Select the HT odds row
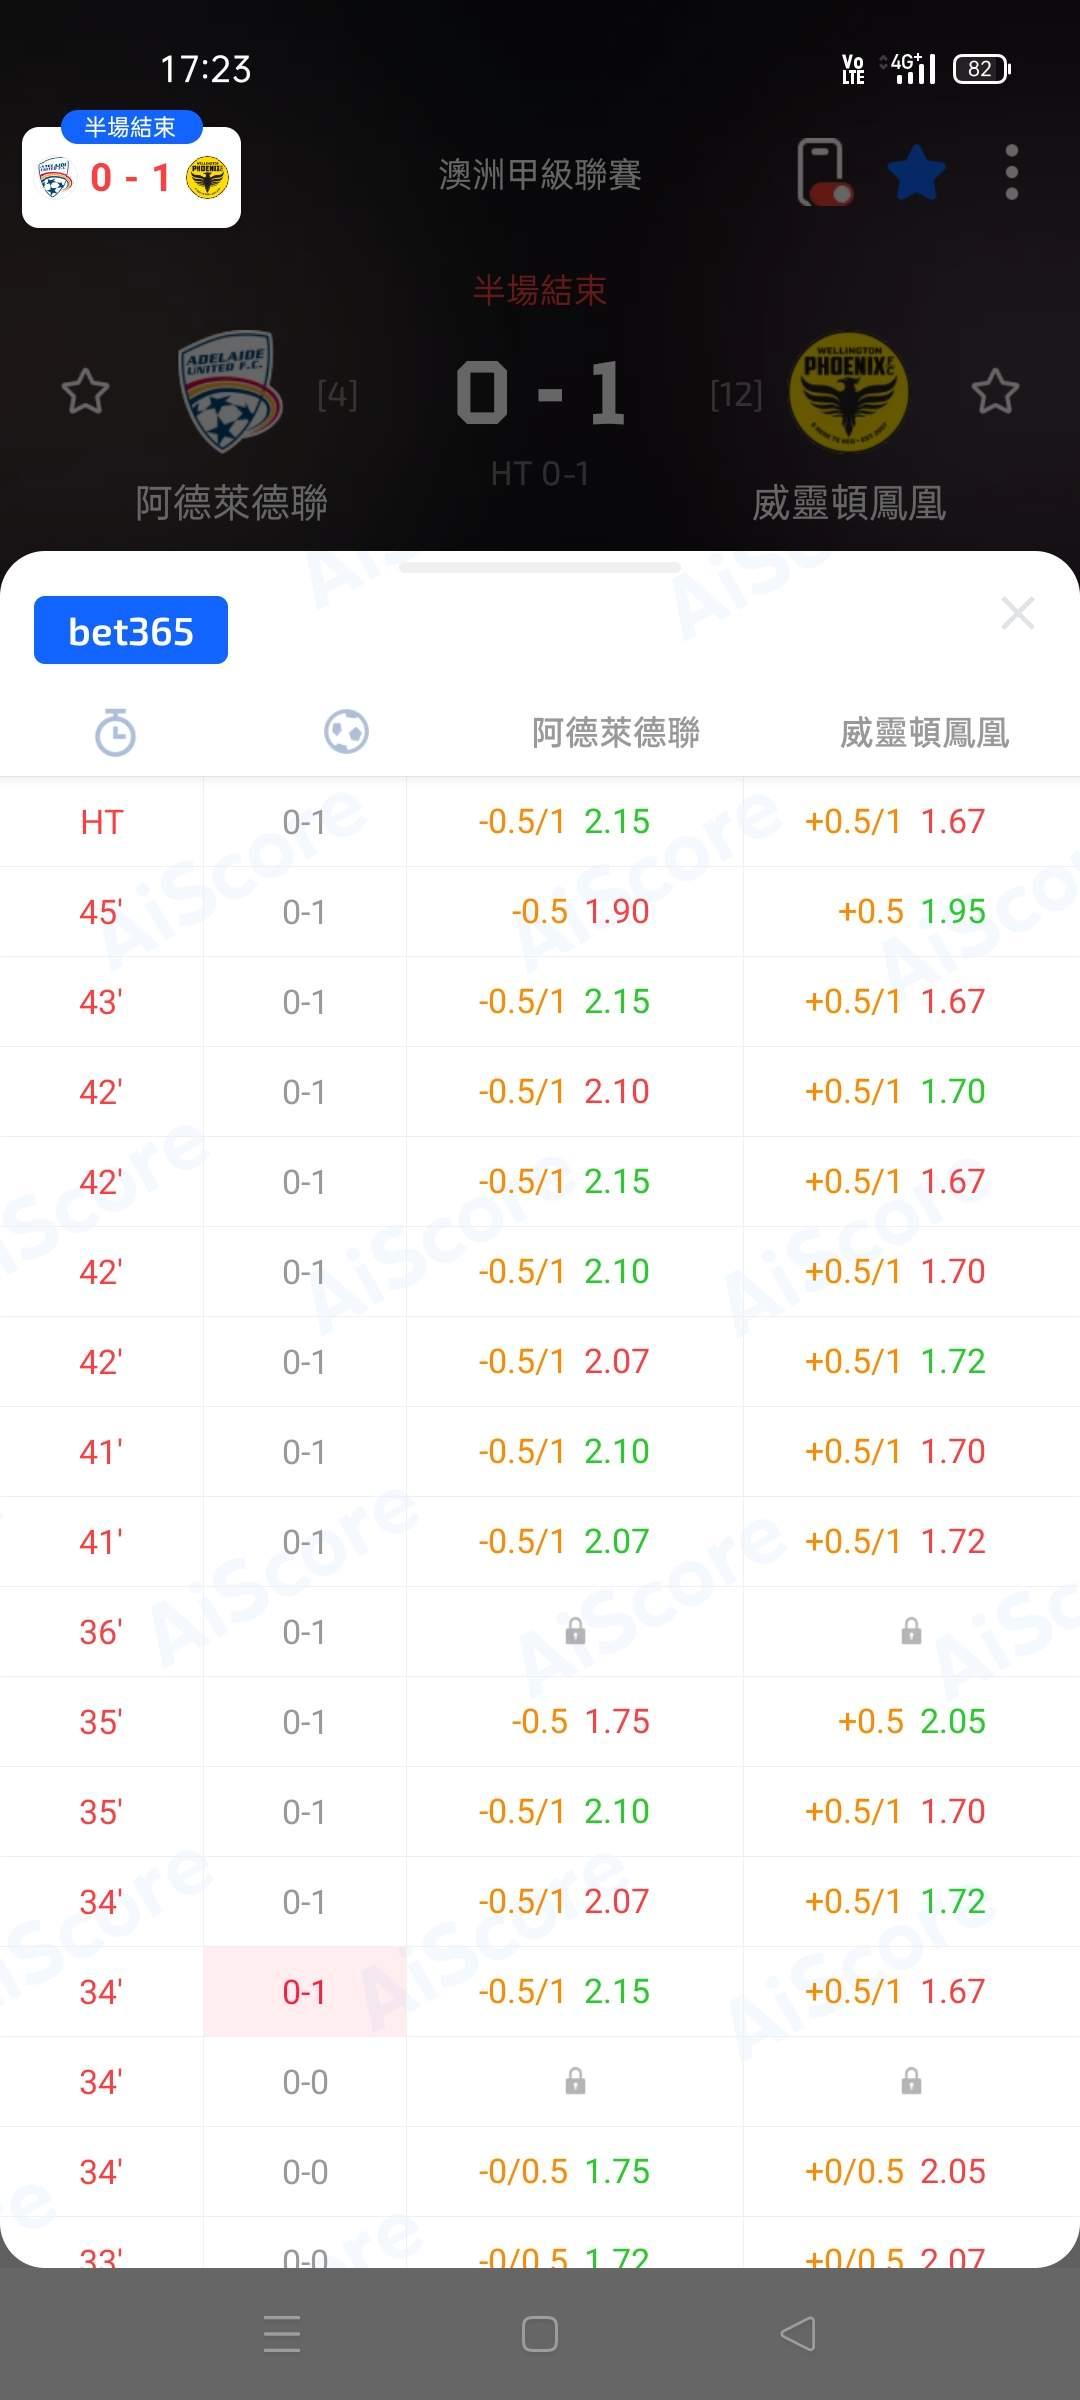The image size is (1080, 2400). coord(540,822)
